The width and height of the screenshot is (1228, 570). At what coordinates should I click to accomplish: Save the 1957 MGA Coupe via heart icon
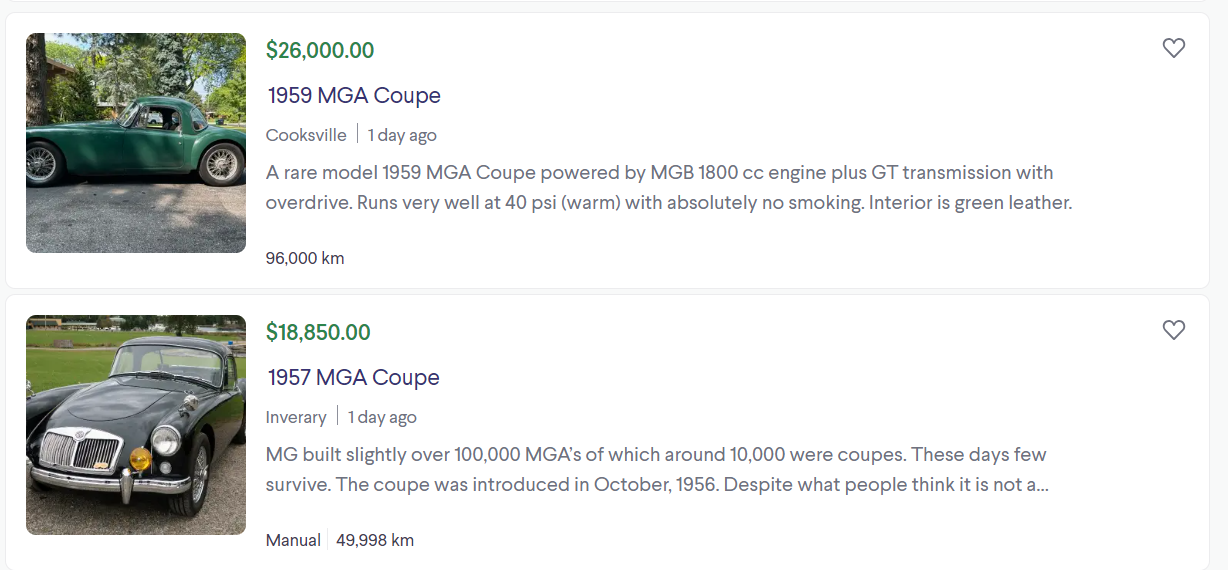coord(1174,330)
